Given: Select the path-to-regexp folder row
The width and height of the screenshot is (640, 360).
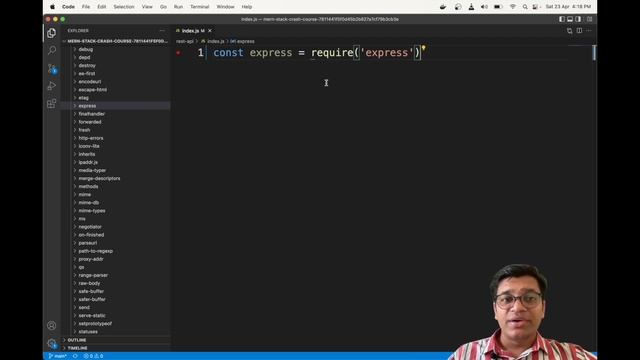Looking at the screenshot, I should tap(116, 251).
